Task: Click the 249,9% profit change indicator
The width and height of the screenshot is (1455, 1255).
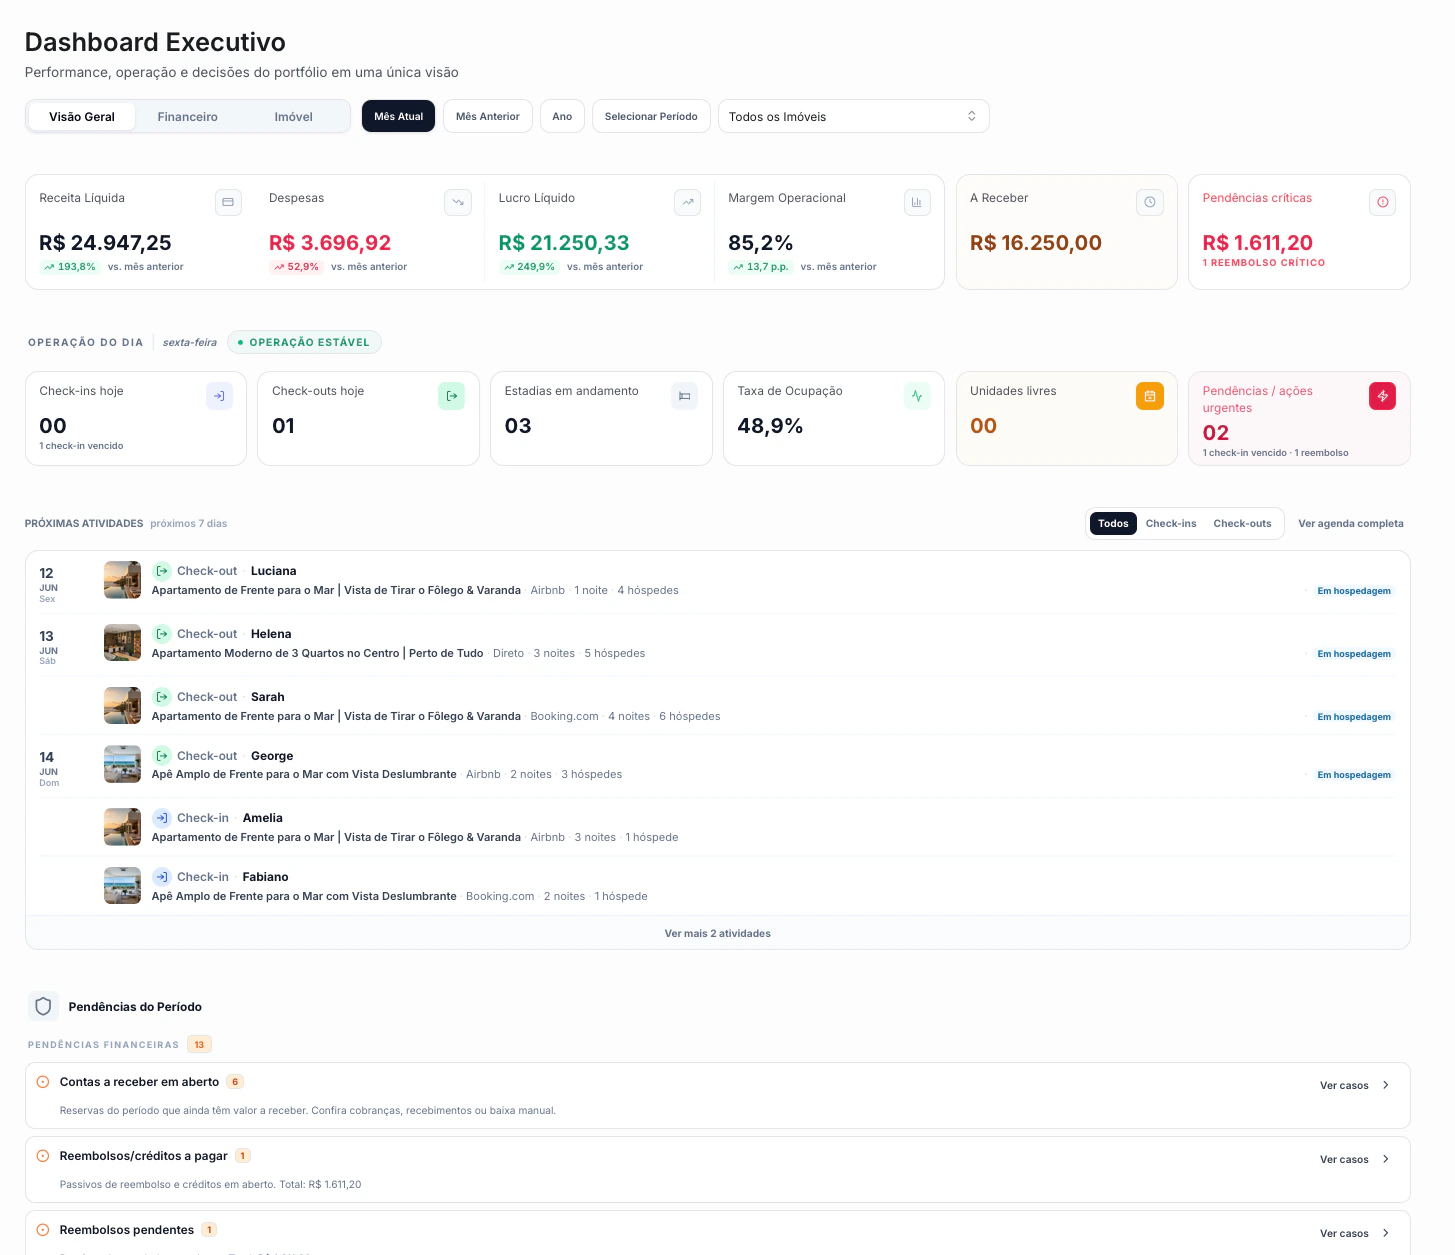Action: pyautogui.click(x=529, y=267)
